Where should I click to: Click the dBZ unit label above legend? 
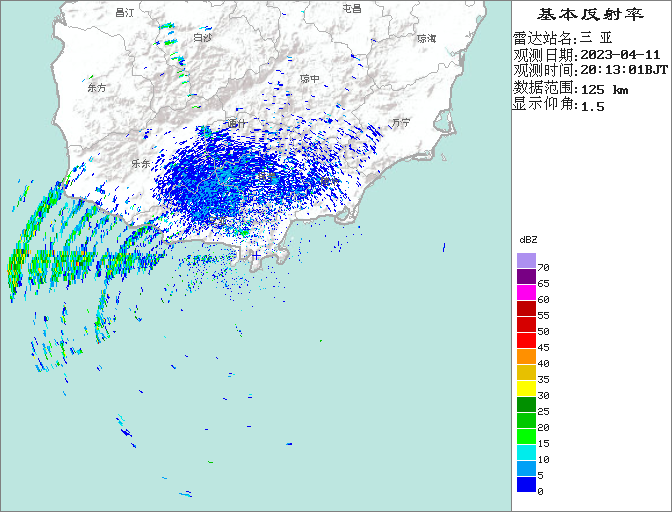tap(528, 240)
